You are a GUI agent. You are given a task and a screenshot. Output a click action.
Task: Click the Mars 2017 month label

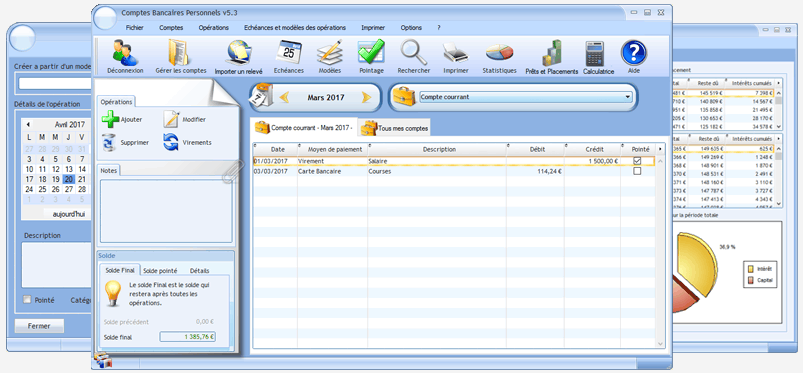(326, 97)
